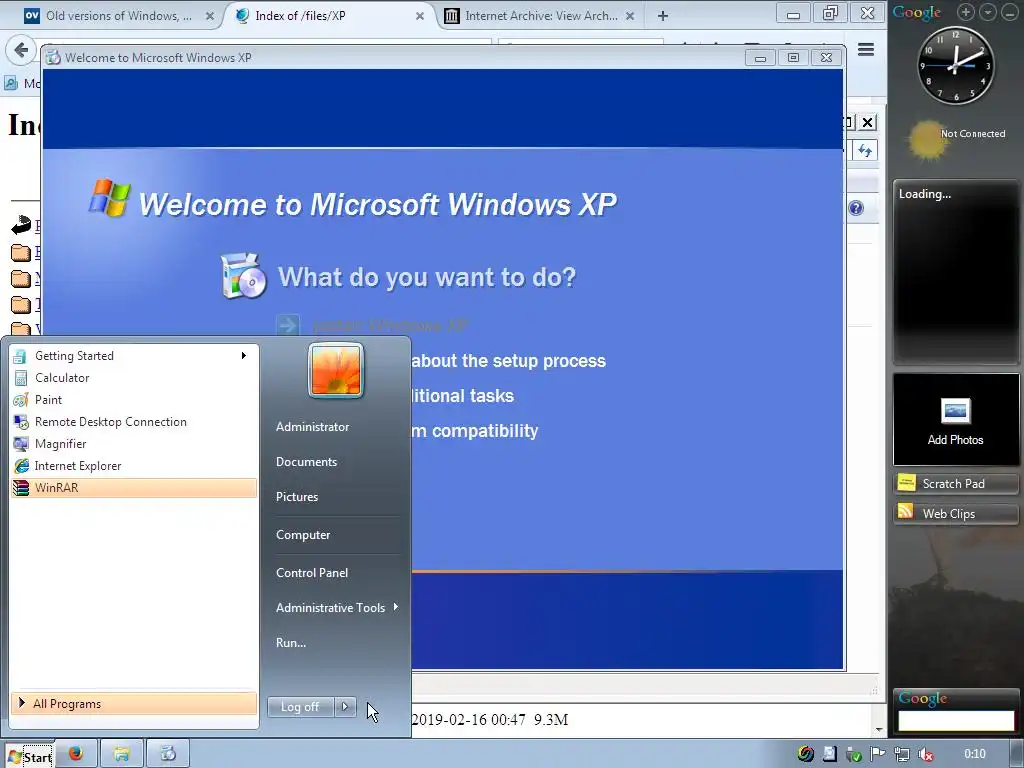Launch WinRAR from the Start menu
This screenshot has width=1024, height=768.
[133, 488]
